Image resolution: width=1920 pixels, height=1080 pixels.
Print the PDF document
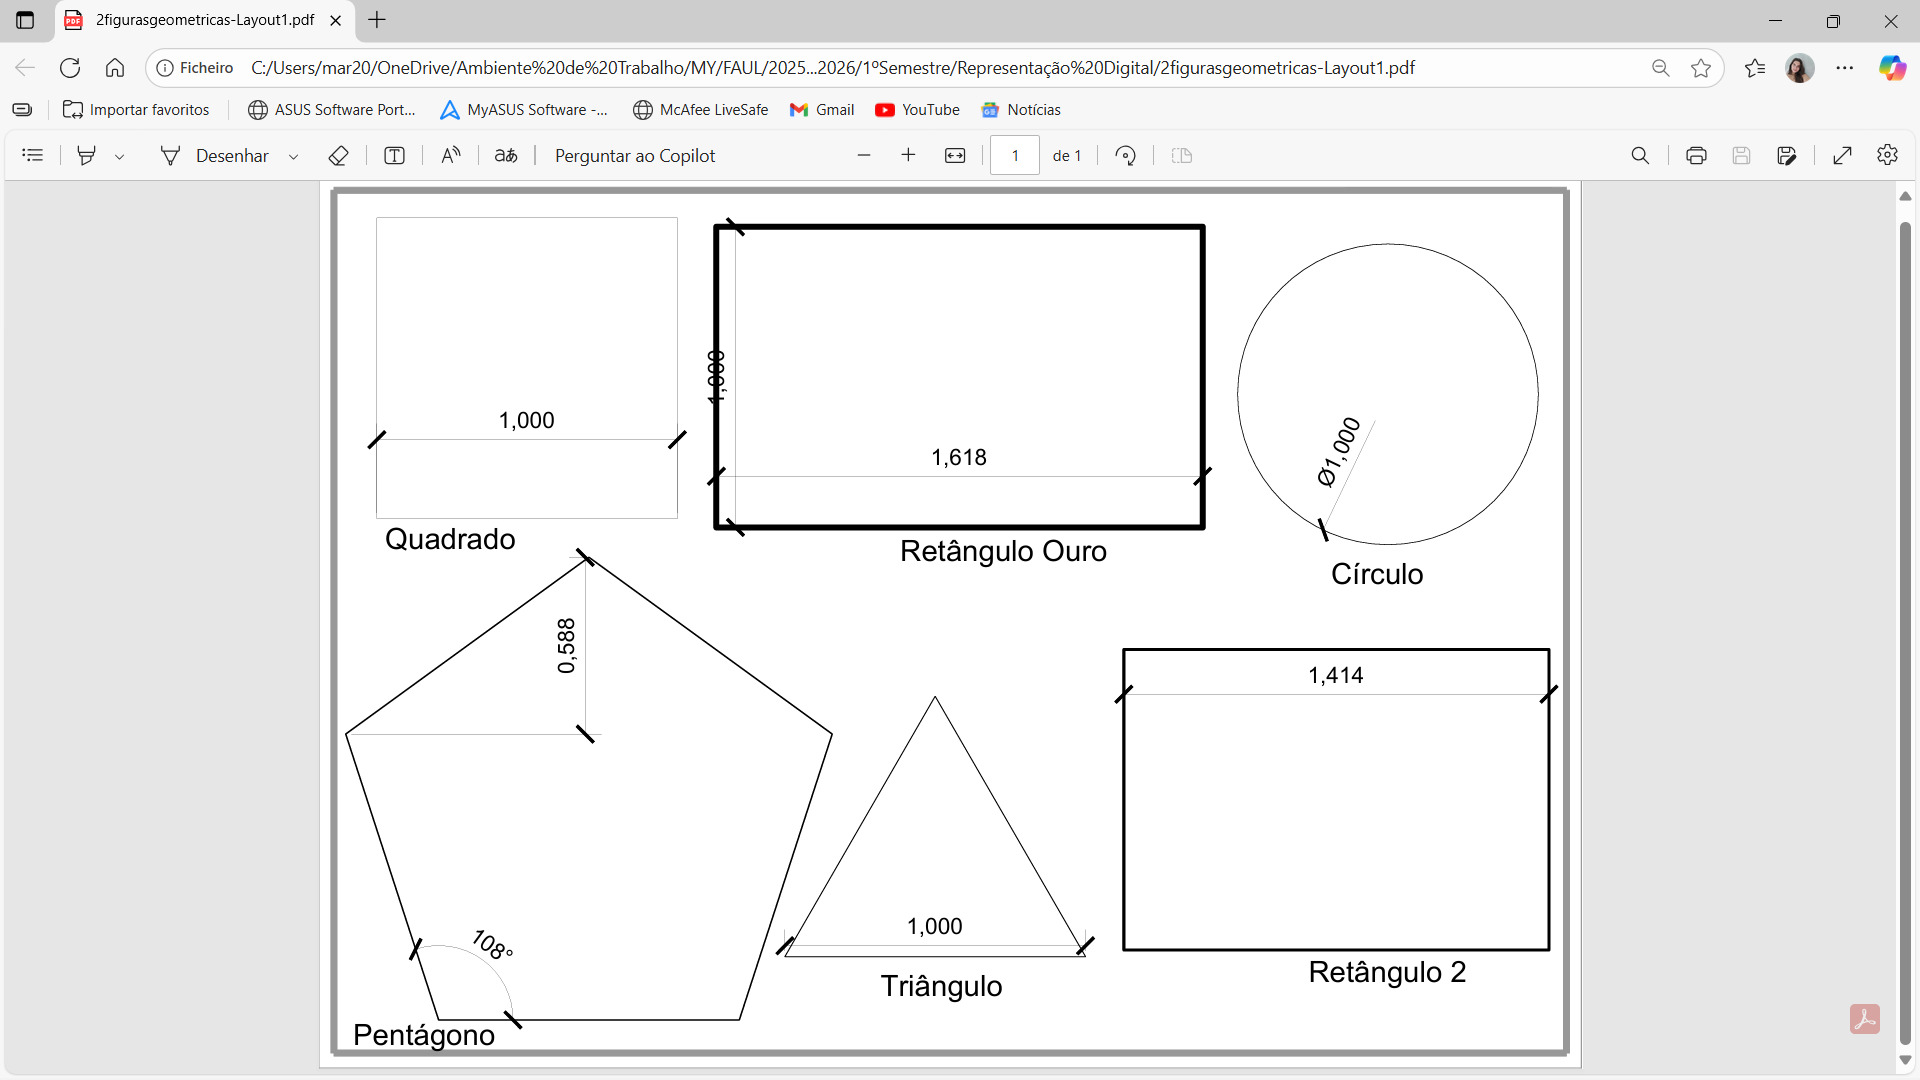coord(1696,155)
